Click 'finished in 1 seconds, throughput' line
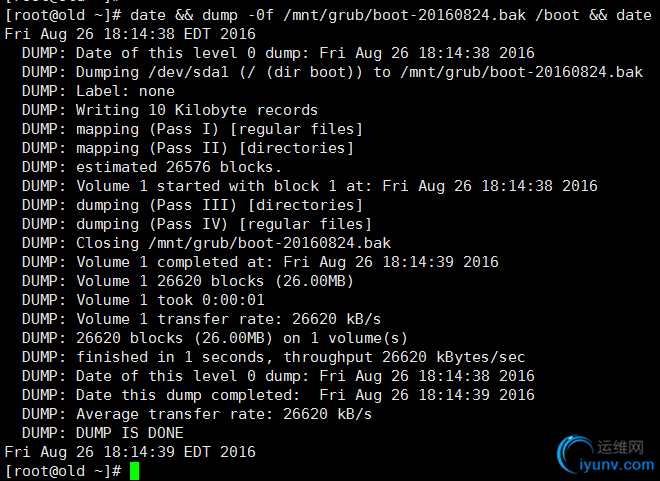 pos(274,357)
